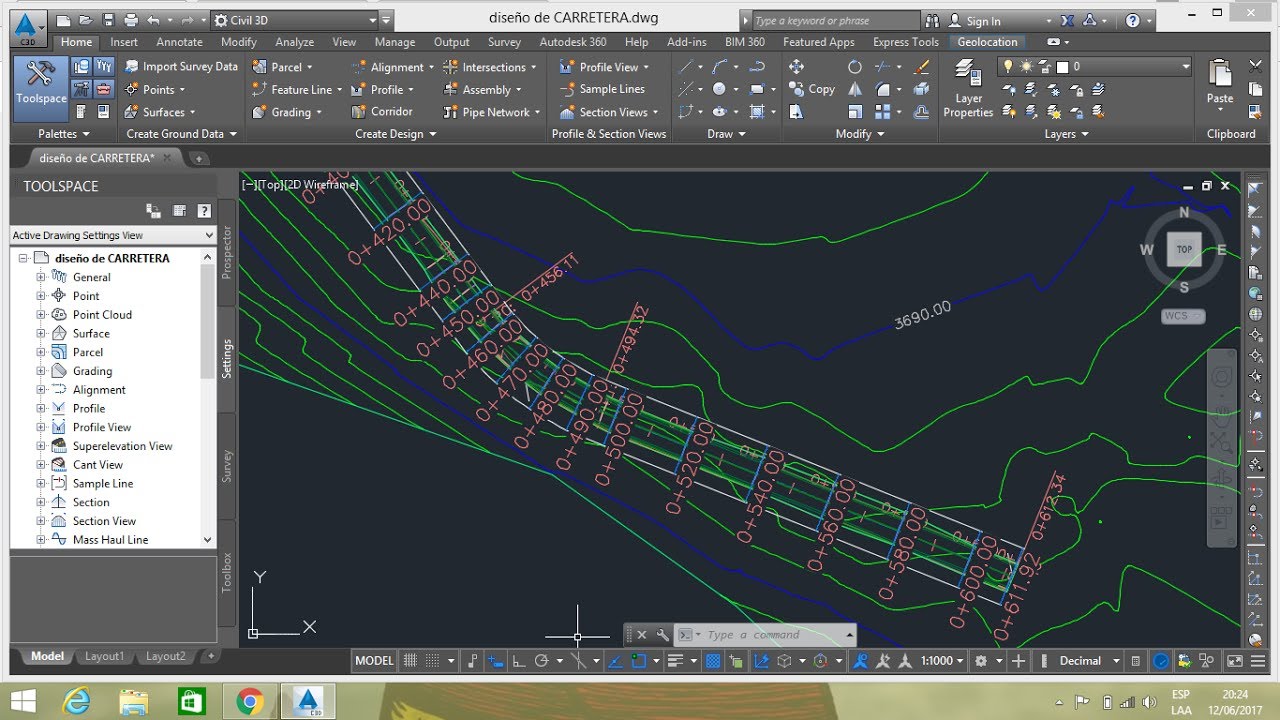The height and width of the screenshot is (720, 1280).
Task: Select Profile View in settings tree
Action: pyautogui.click(x=102, y=427)
